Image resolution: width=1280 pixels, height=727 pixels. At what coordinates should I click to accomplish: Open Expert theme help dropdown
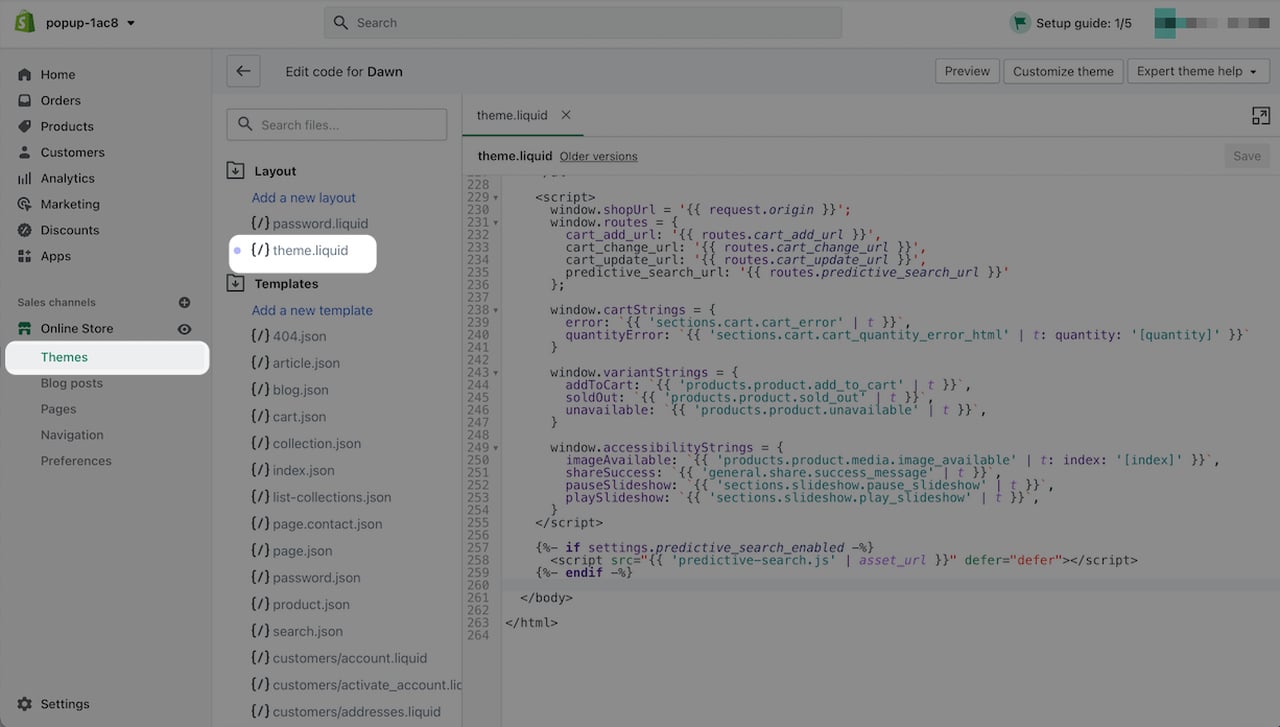pyautogui.click(x=1197, y=71)
